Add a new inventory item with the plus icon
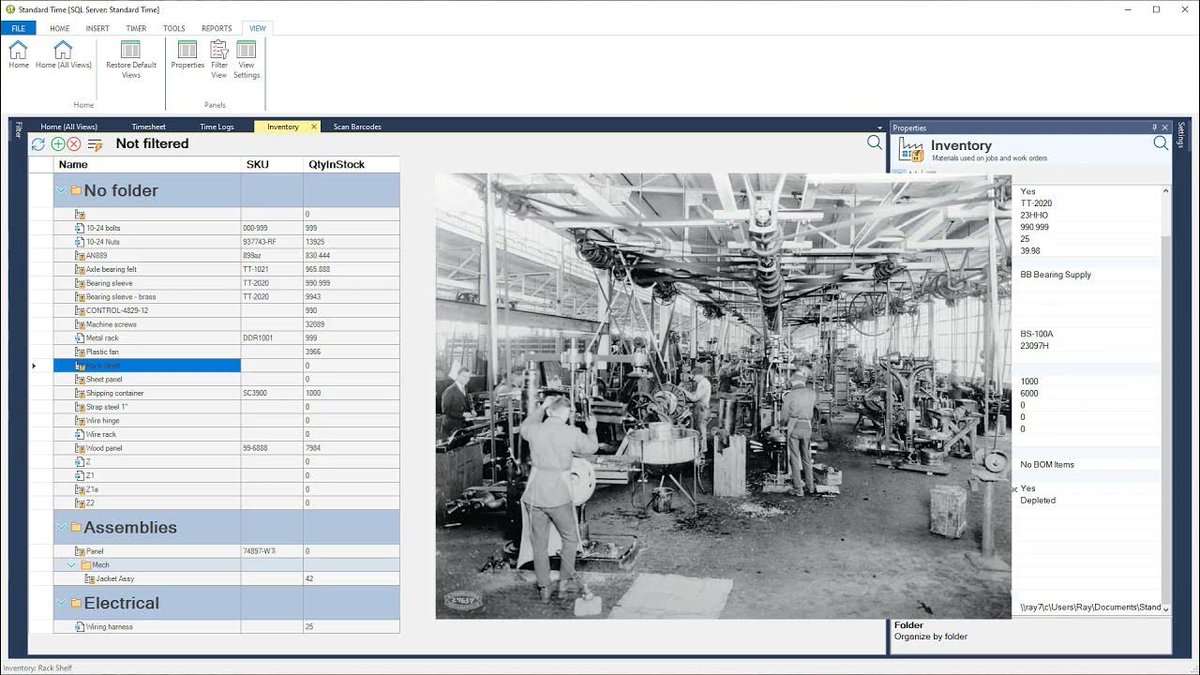 coord(56,144)
